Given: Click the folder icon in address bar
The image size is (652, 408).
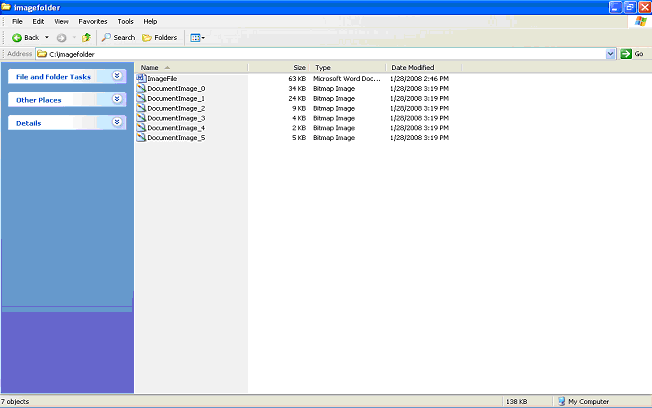Looking at the screenshot, I should [x=42, y=54].
